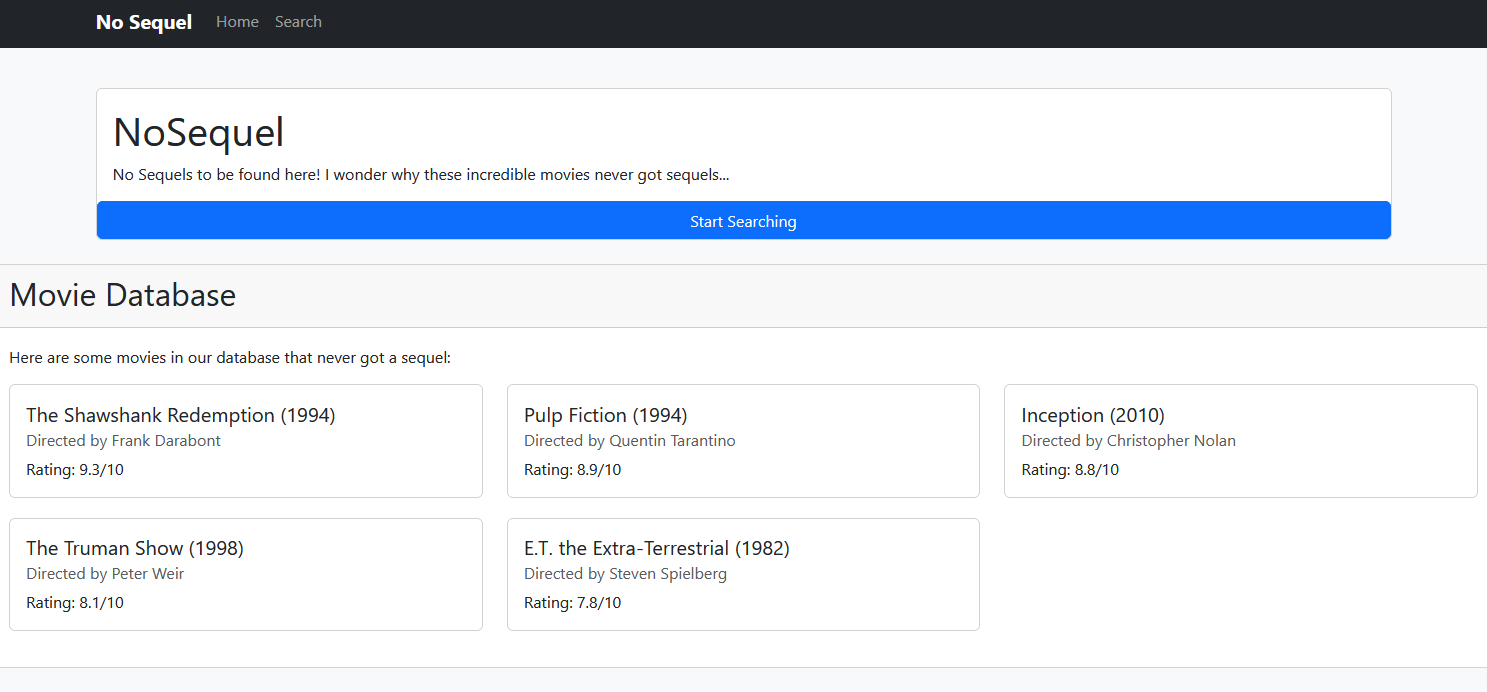Click the 'No Sequels to be found here' tagline
The image size is (1487, 692).
[x=421, y=175]
